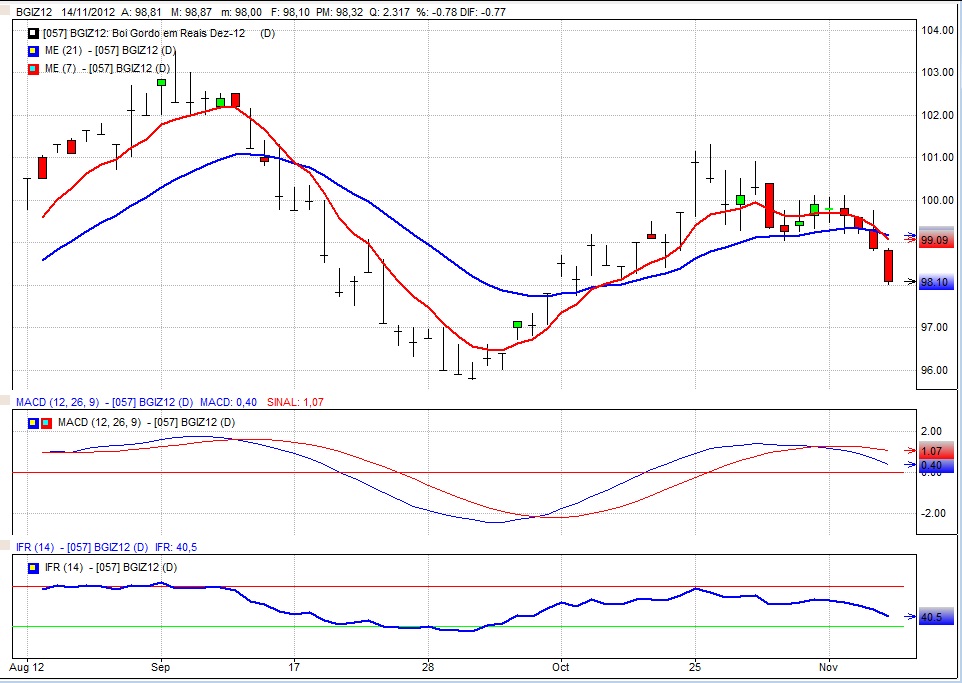962x683 pixels.
Task: Select the 98.10 blue price label
Action: pyautogui.click(x=934, y=283)
